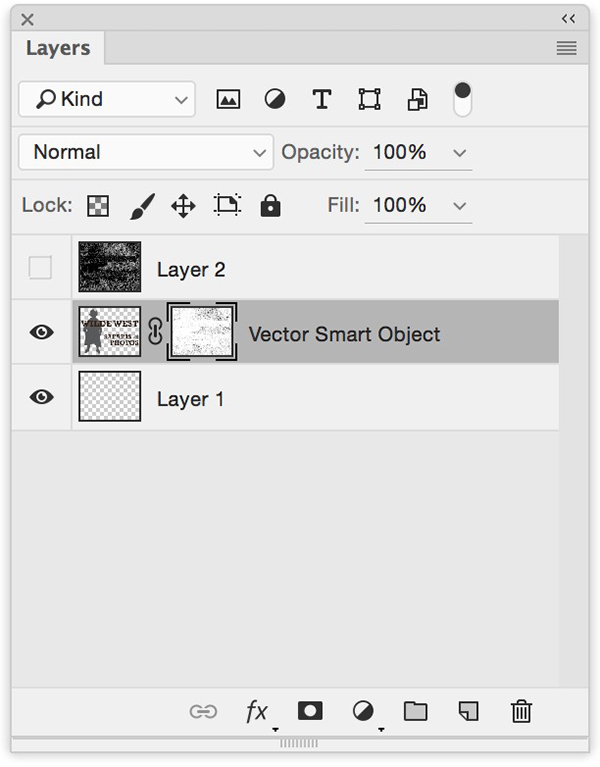The width and height of the screenshot is (600, 767).
Task: Unlink mask from Vector Smart Object layer
Action: pyautogui.click(x=155, y=332)
